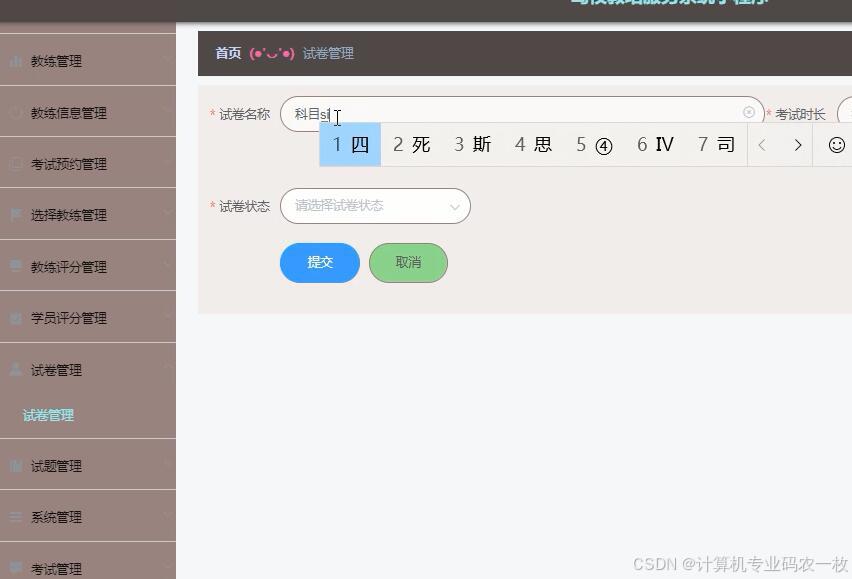
Task: Open the 考试预约管理 sidebar menu
Action: (87, 163)
